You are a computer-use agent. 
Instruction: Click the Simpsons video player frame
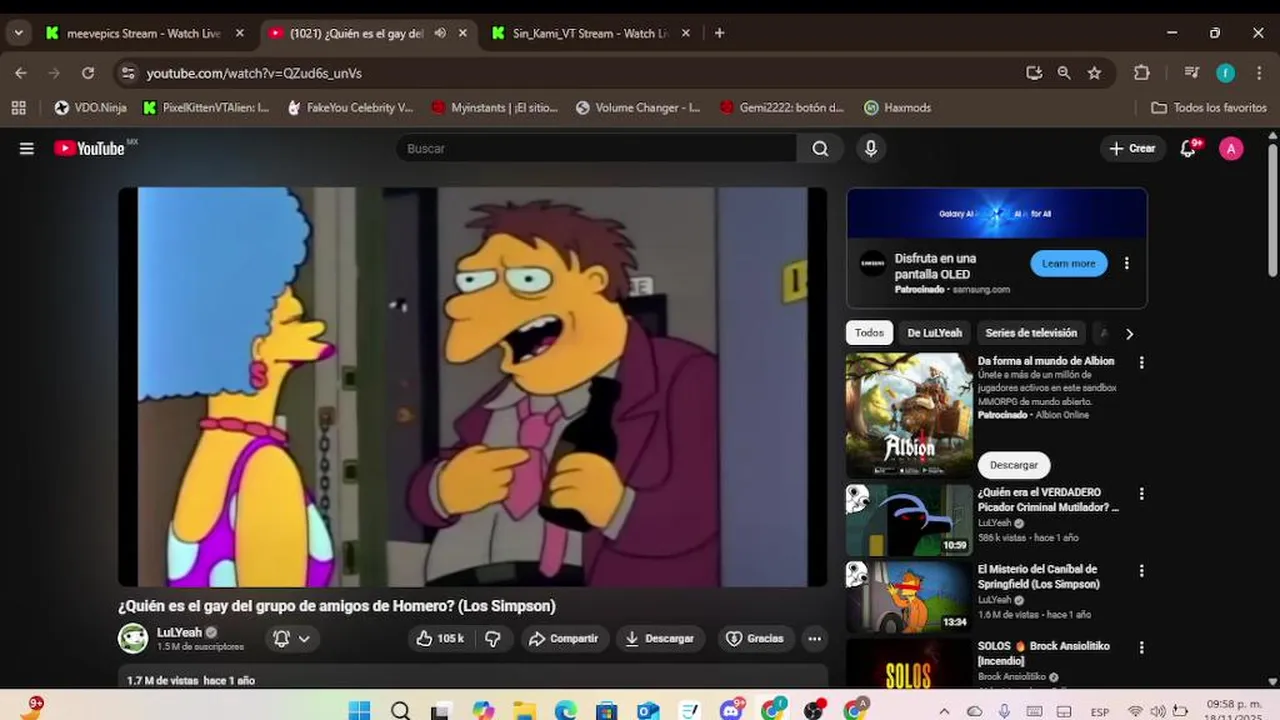coord(473,387)
